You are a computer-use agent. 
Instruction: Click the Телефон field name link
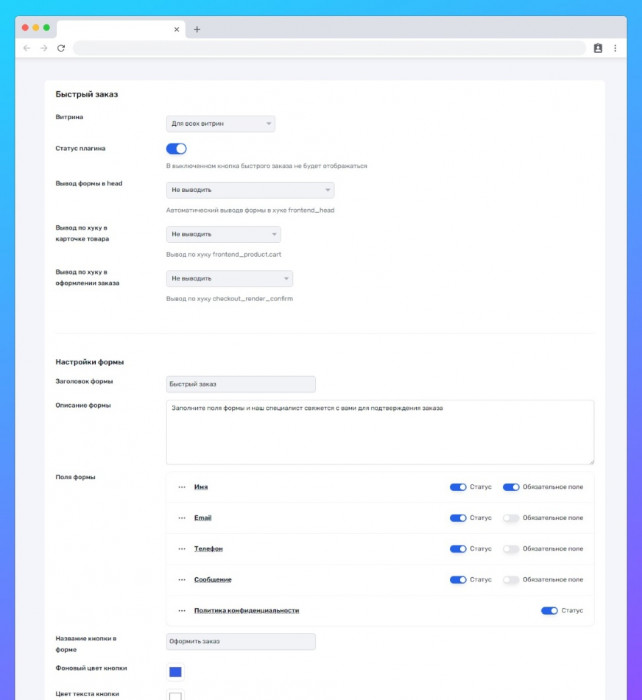208,549
